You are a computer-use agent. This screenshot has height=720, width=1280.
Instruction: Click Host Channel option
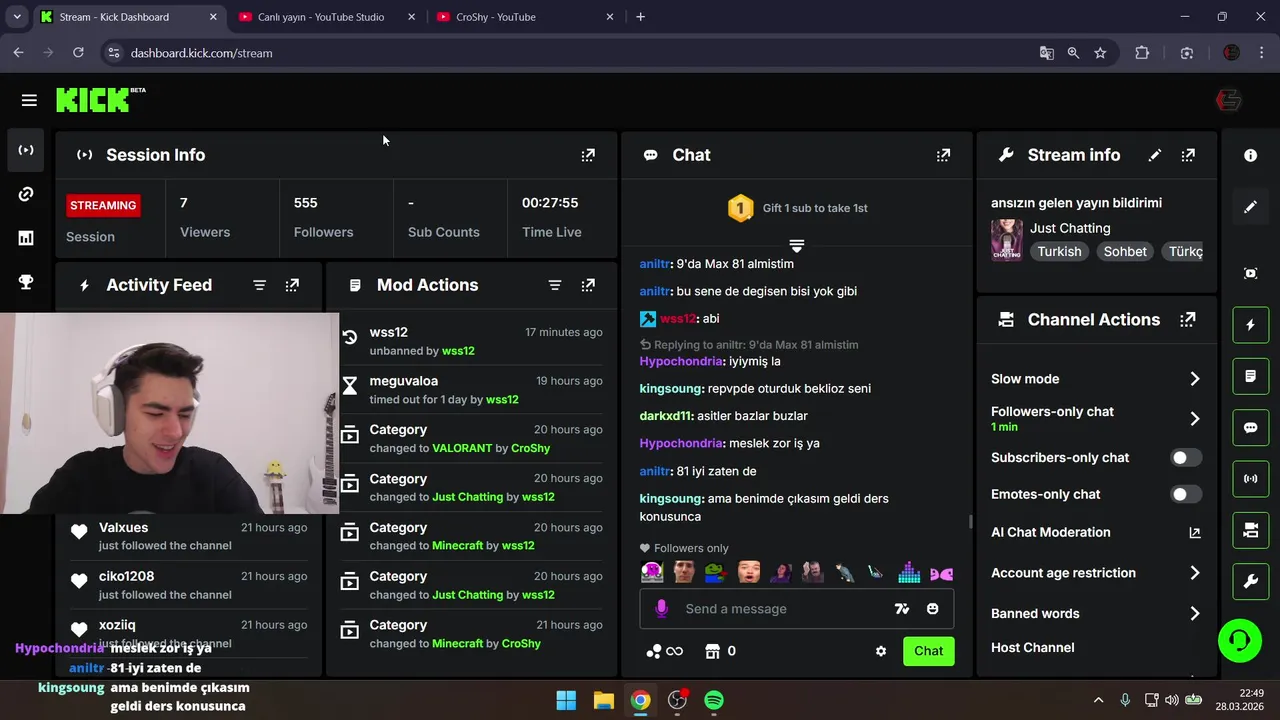pyautogui.click(x=1033, y=648)
